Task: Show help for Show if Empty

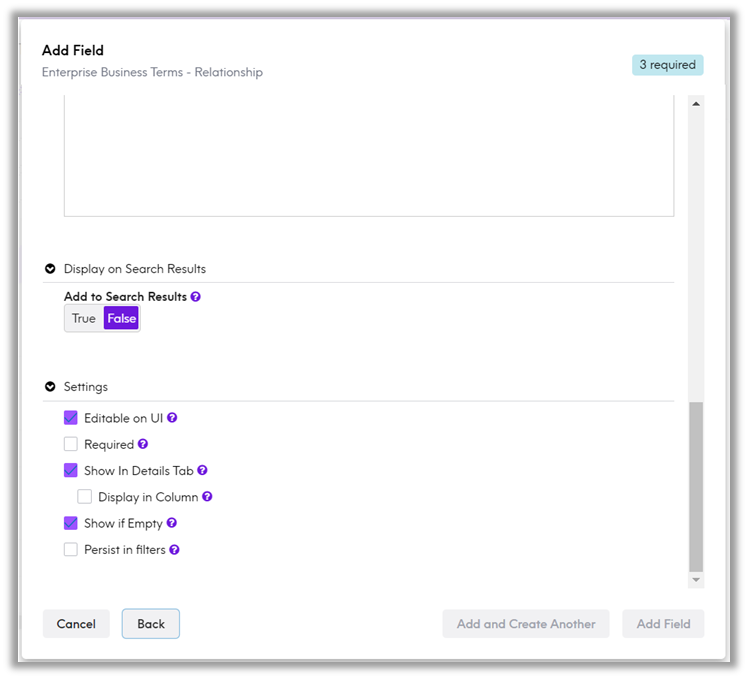Action: [172, 523]
